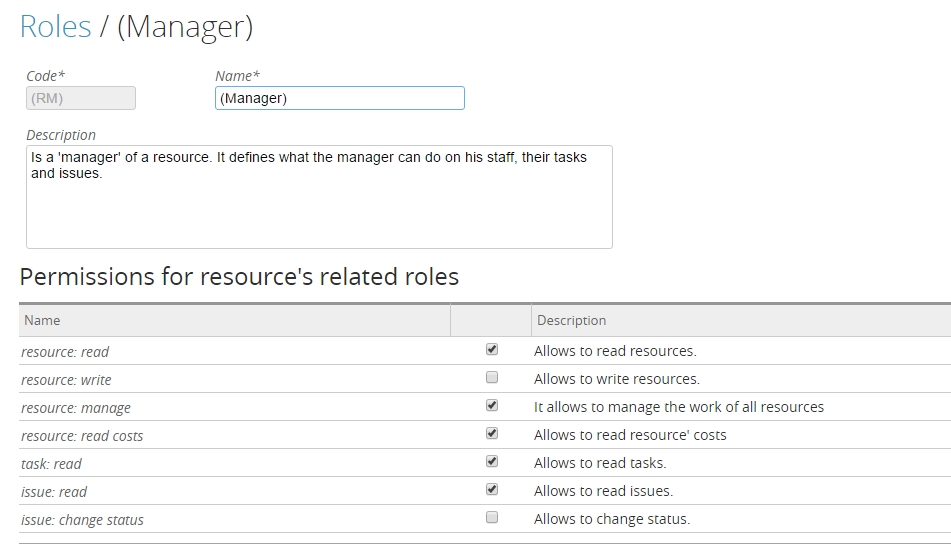Disable the resource: read costs checkbox

pyautogui.click(x=491, y=434)
